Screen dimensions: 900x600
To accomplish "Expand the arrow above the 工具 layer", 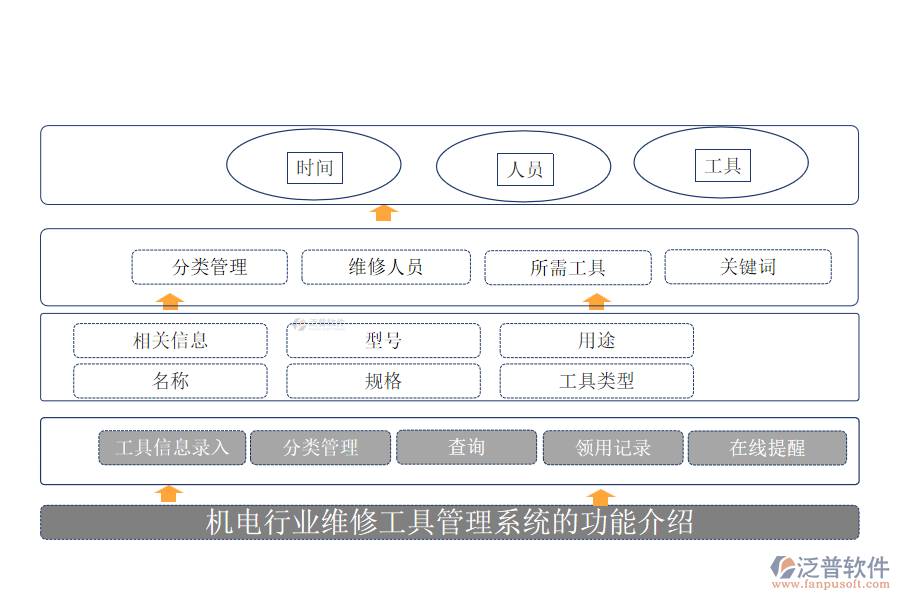I will 383,213.
